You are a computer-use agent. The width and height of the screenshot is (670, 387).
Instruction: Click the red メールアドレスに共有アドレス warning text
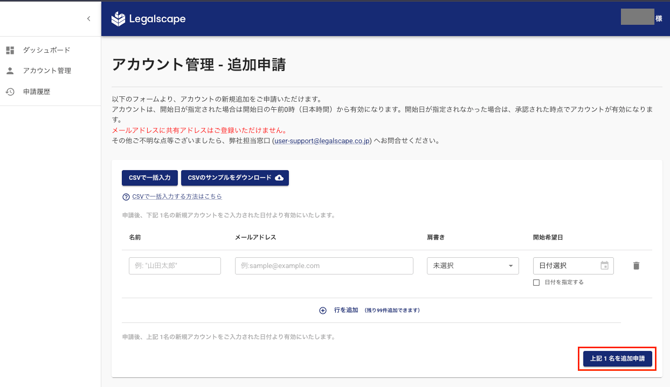point(200,130)
